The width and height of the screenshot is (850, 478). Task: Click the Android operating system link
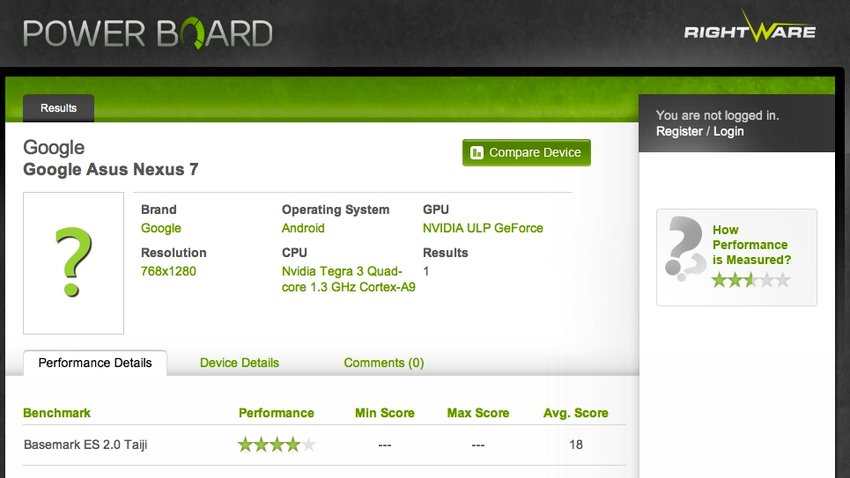pos(303,228)
